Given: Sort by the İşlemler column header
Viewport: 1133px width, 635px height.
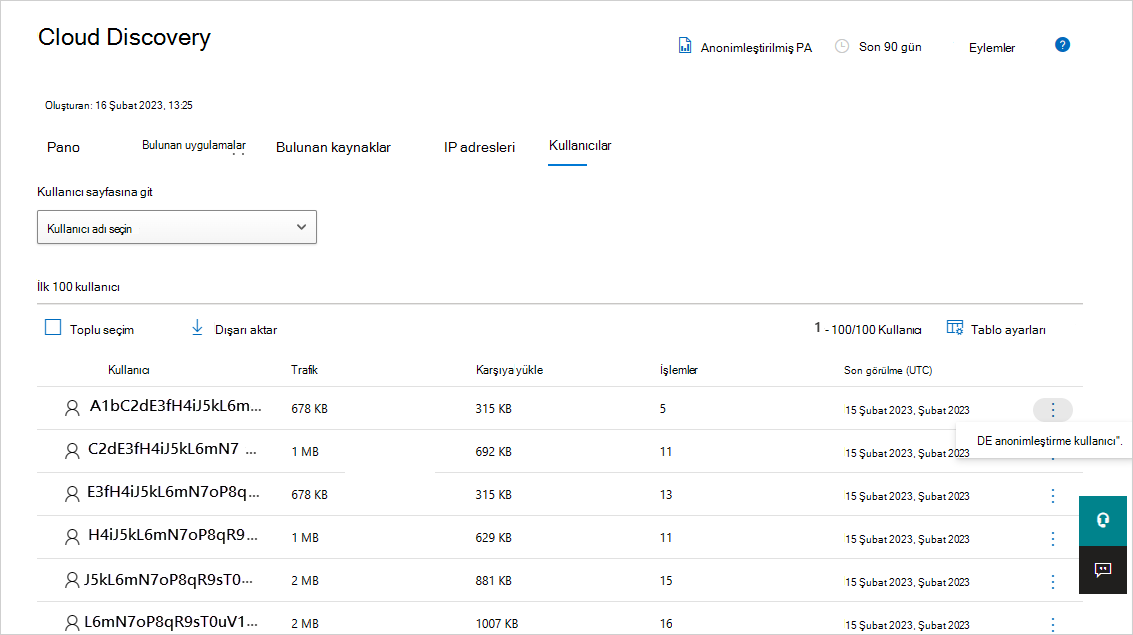Looking at the screenshot, I should tap(678, 370).
